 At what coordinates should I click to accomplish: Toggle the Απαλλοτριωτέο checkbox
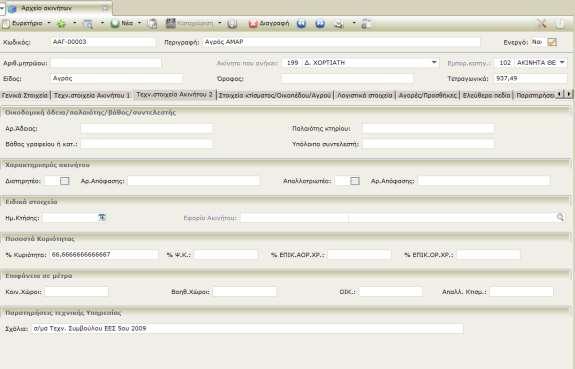coord(355,181)
